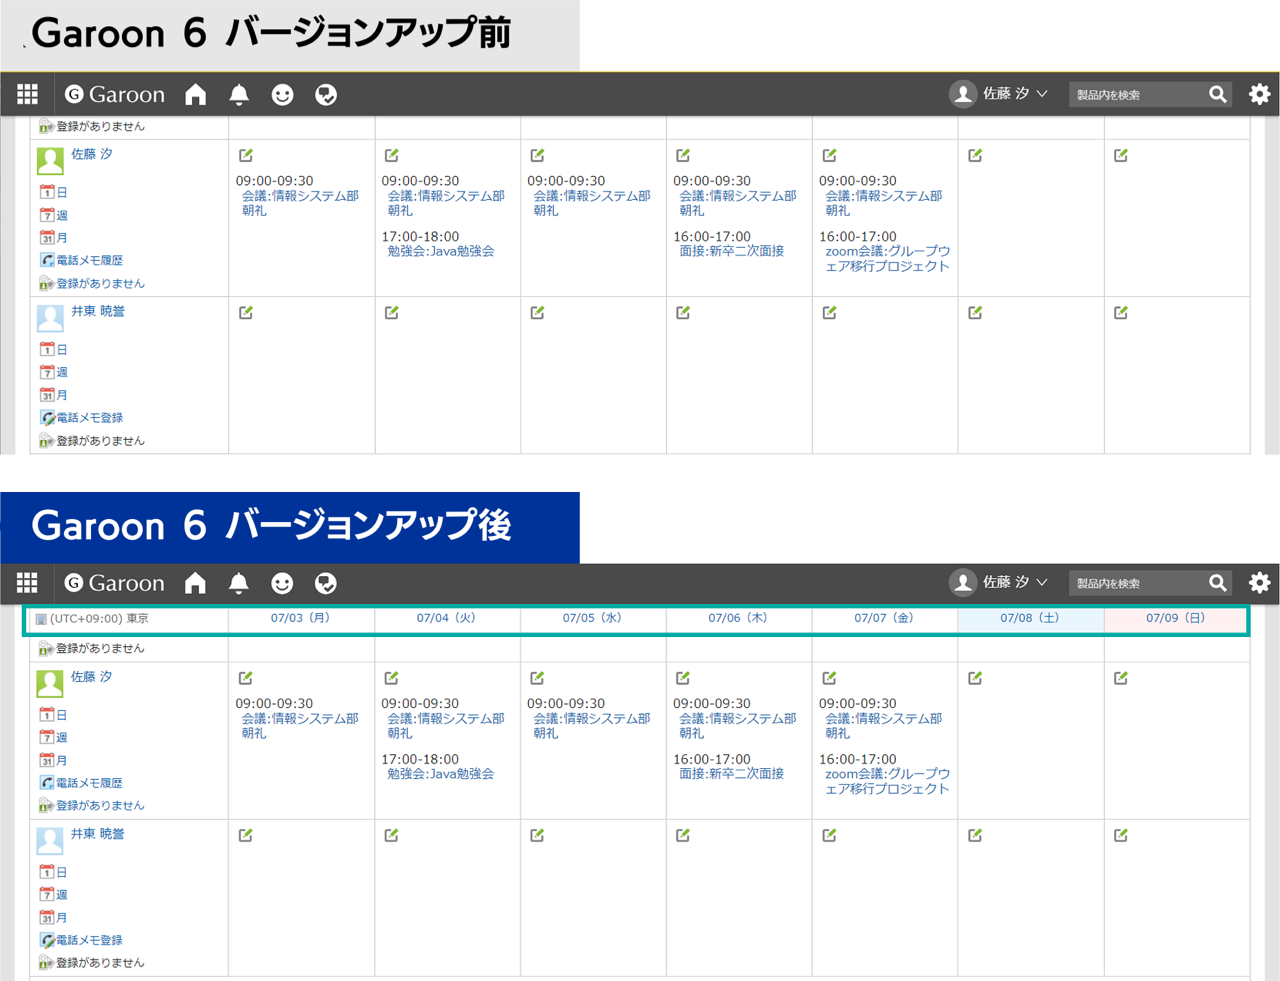This screenshot has height=981, width=1280.
Task: Show 佐藤 汐's 日 day view in the before-upgrade panel
Action: coord(54,192)
